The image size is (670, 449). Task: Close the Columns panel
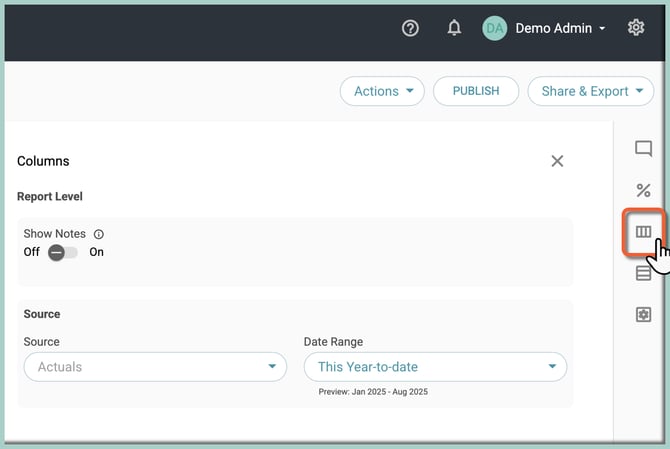[x=557, y=161]
